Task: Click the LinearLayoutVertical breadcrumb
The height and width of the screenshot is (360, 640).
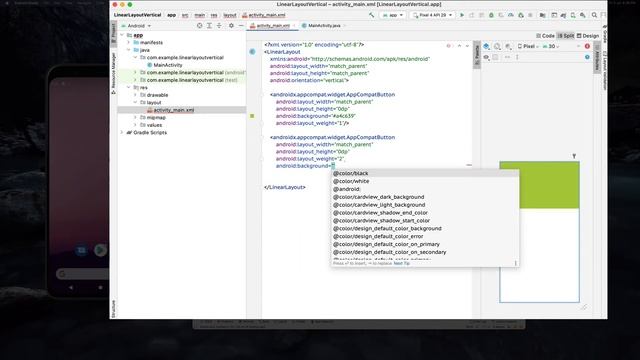Action: tap(138, 15)
